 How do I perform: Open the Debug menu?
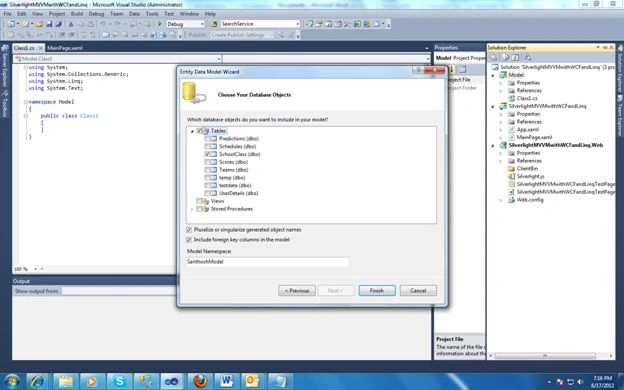point(96,14)
